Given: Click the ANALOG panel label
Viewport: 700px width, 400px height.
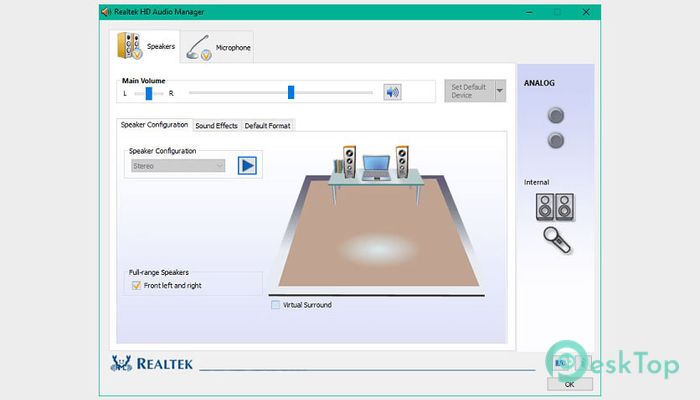Looking at the screenshot, I should coord(539,83).
